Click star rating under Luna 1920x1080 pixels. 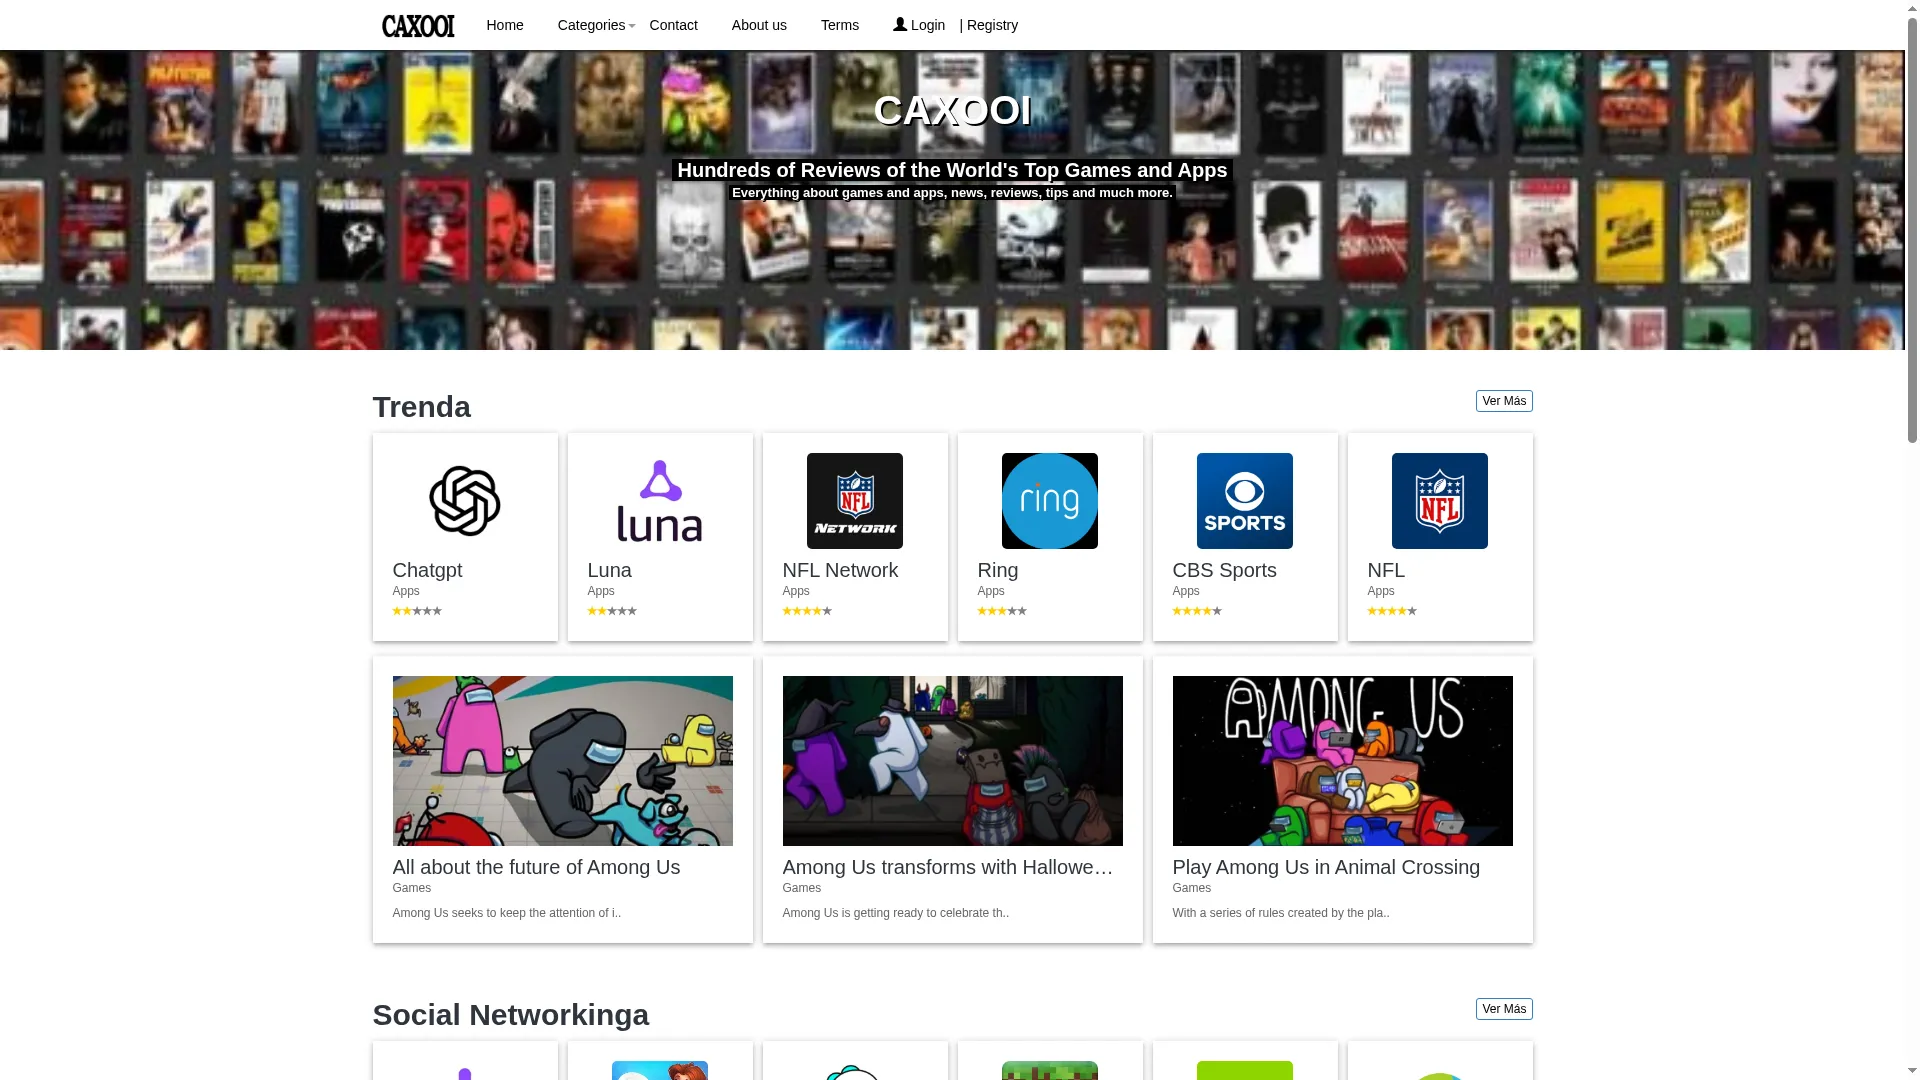click(612, 611)
